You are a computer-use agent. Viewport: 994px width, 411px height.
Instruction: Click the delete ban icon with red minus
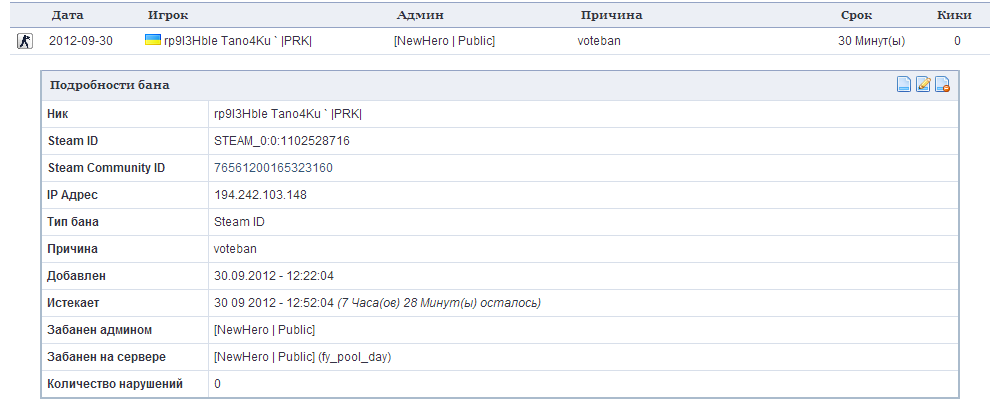943,84
